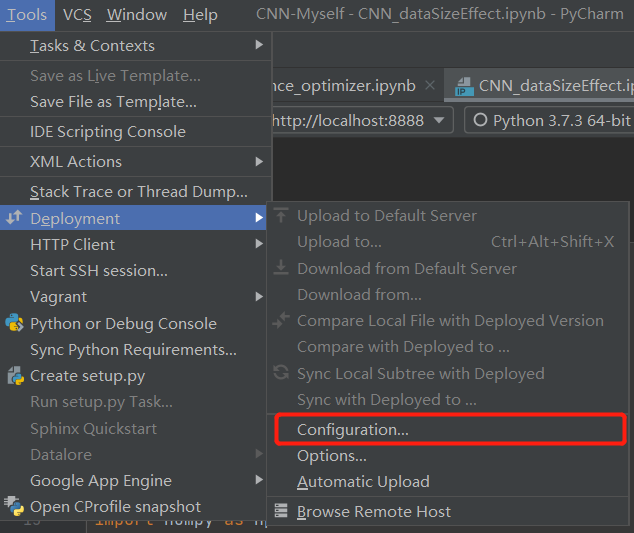This screenshot has width=634, height=533.
Task: Select Open CProfile snapshot
Action: point(133,507)
